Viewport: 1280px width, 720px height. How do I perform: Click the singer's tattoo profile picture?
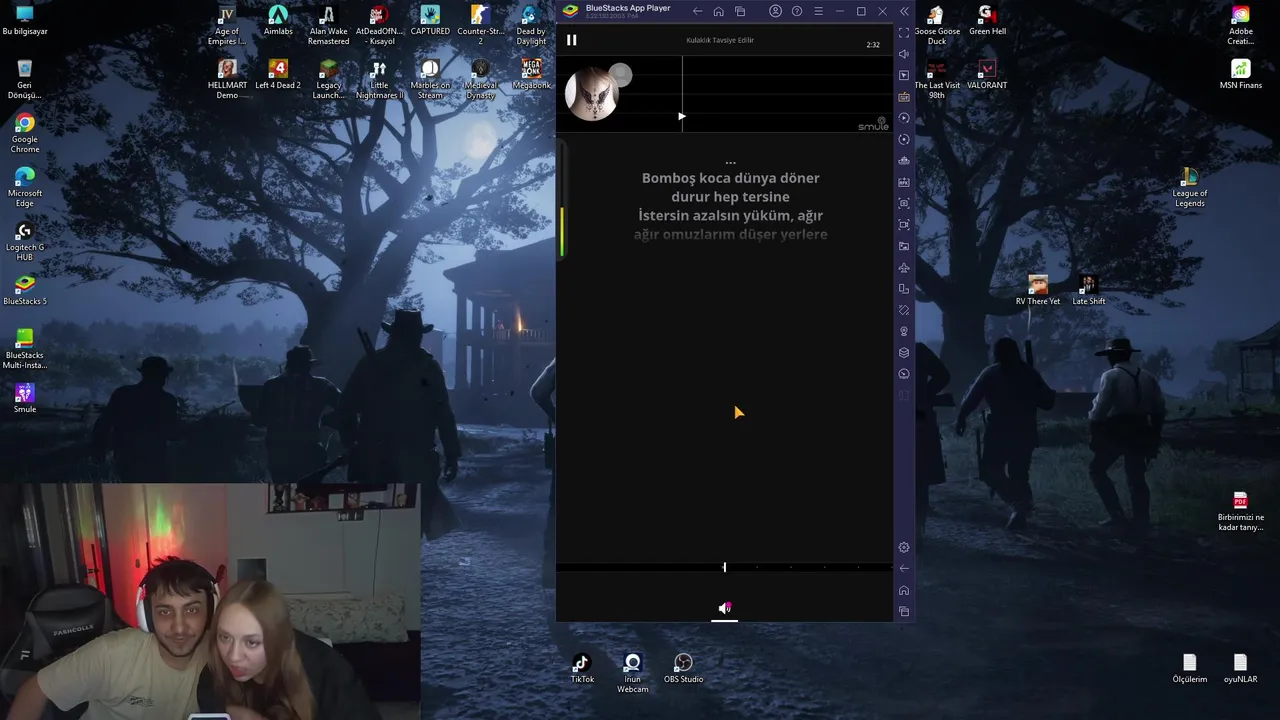point(591,95)
